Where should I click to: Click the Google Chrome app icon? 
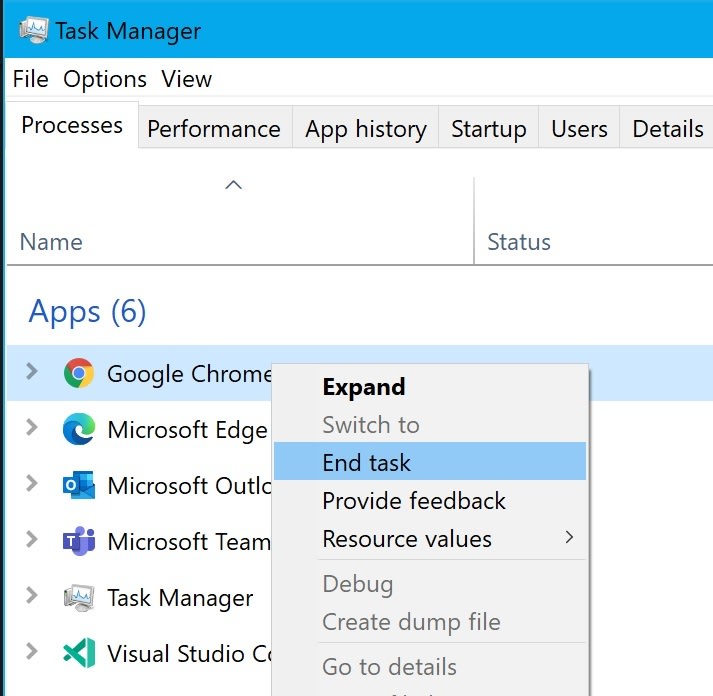(79, 373)
